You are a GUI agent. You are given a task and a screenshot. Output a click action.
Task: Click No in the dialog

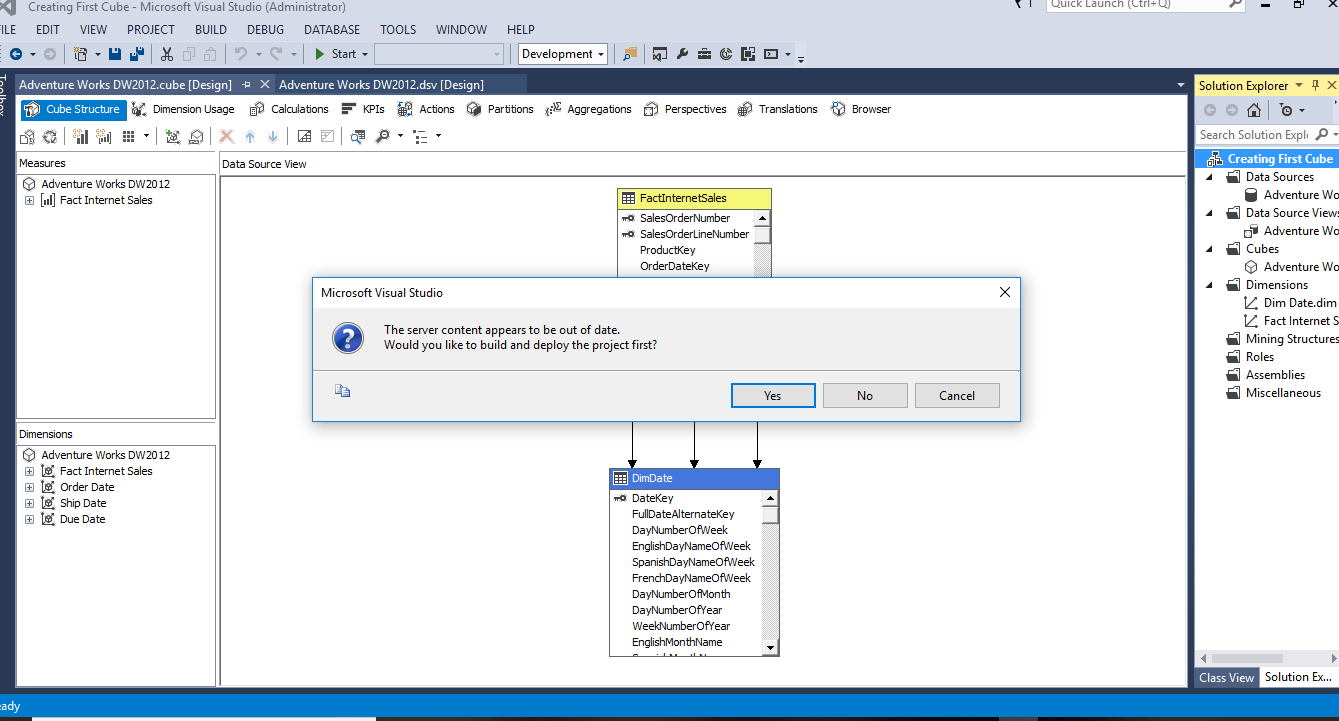click(865, 395)
